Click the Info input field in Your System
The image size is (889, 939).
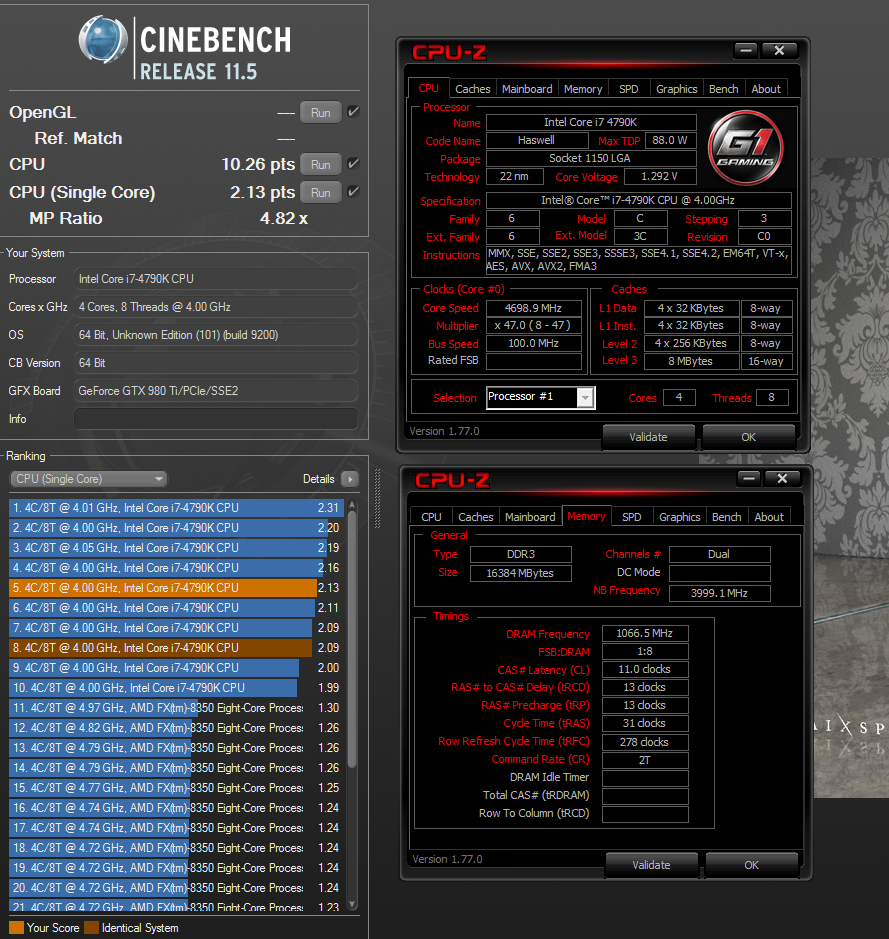coord(216,419)
